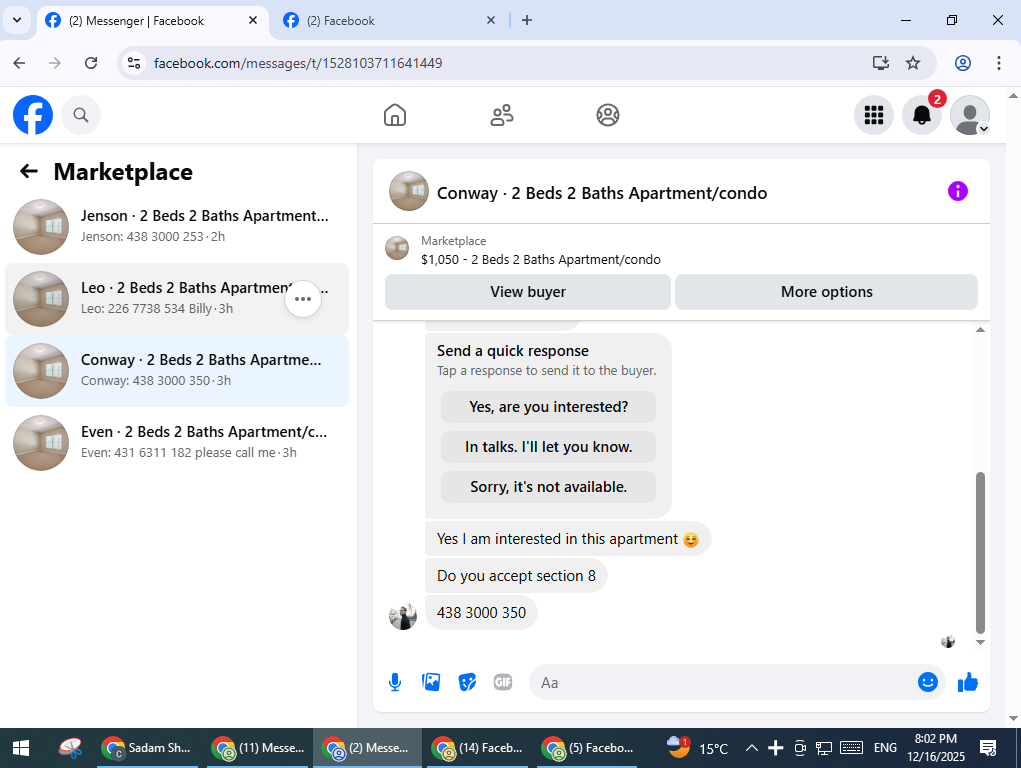Click the address bar URL
This screenshot has width=1021, height=768.
pos(298,63)
